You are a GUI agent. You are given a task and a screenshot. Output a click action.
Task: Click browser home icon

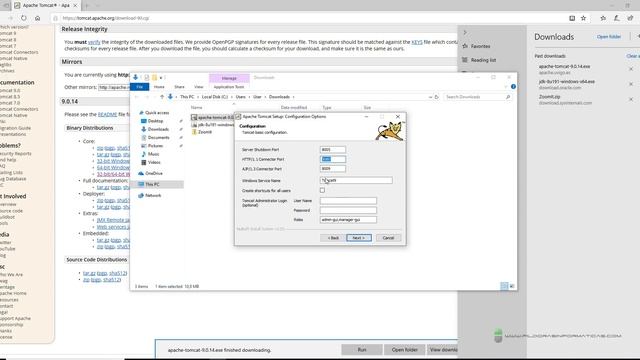click(38, 18)
